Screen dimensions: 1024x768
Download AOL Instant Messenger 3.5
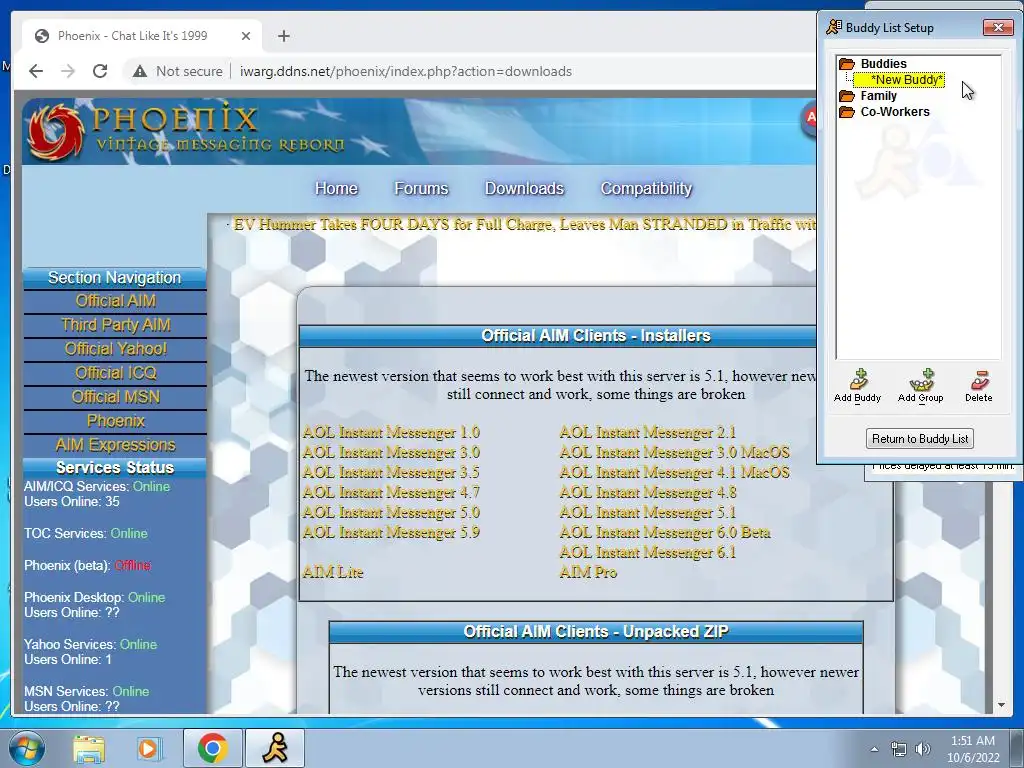[391, 472]
